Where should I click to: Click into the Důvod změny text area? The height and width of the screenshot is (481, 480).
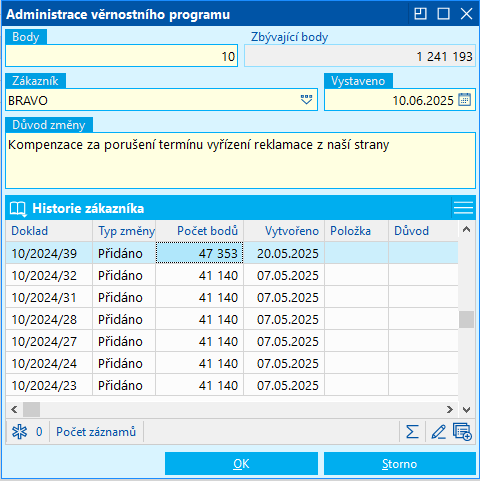(x=240, y=161)
